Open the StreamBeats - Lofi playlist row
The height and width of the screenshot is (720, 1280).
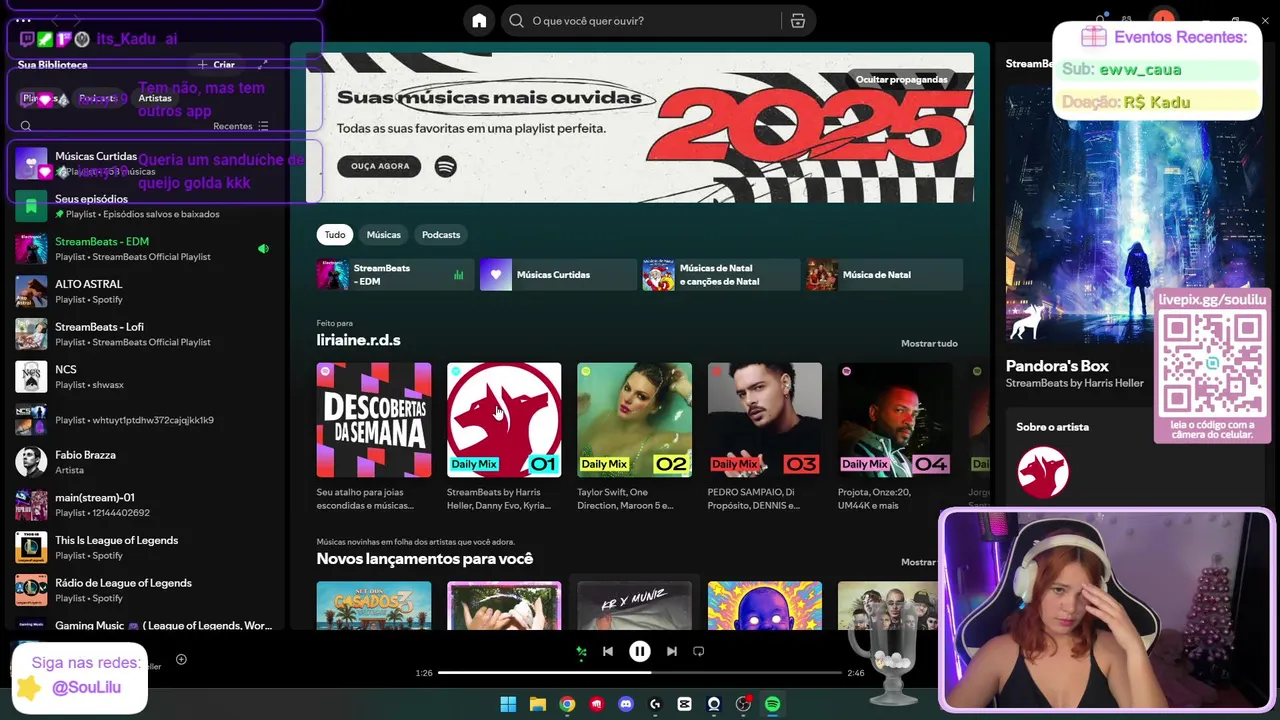click(145, 334)
